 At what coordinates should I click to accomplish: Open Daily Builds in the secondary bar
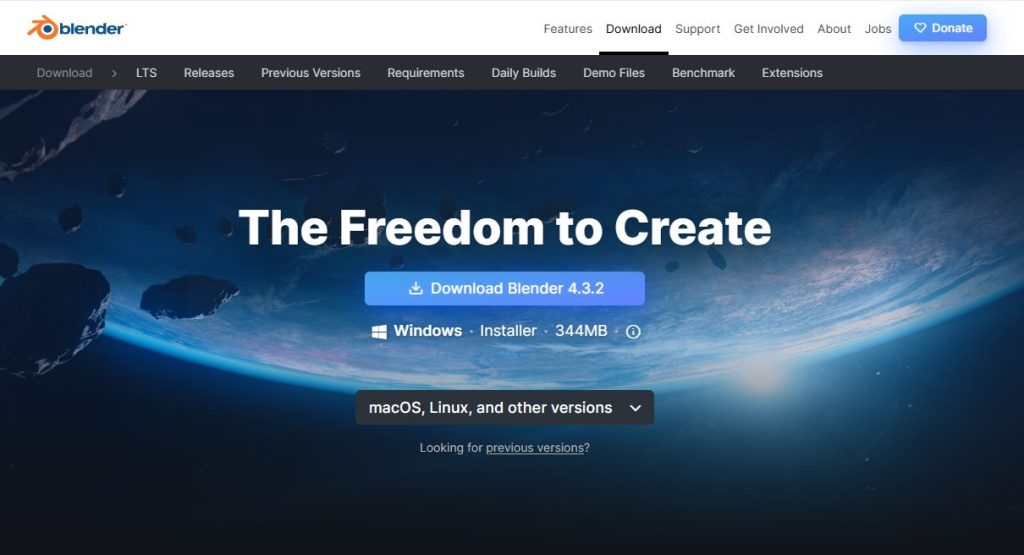tap(524, 73)
